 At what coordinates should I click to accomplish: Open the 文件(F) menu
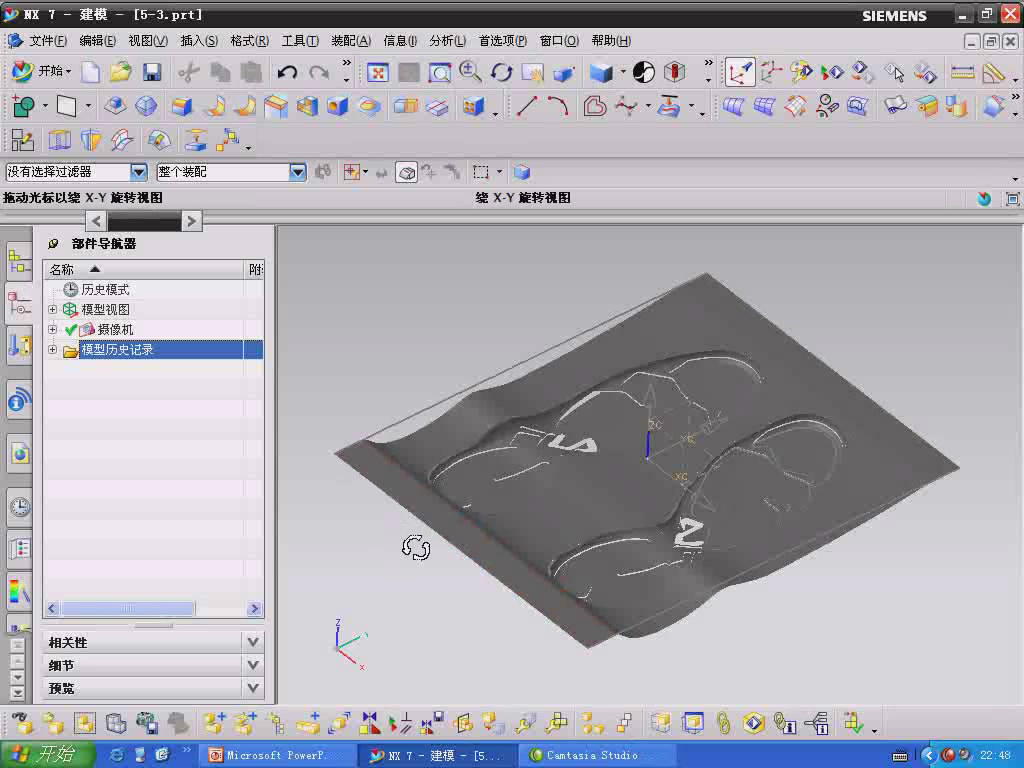coord(47,41)
